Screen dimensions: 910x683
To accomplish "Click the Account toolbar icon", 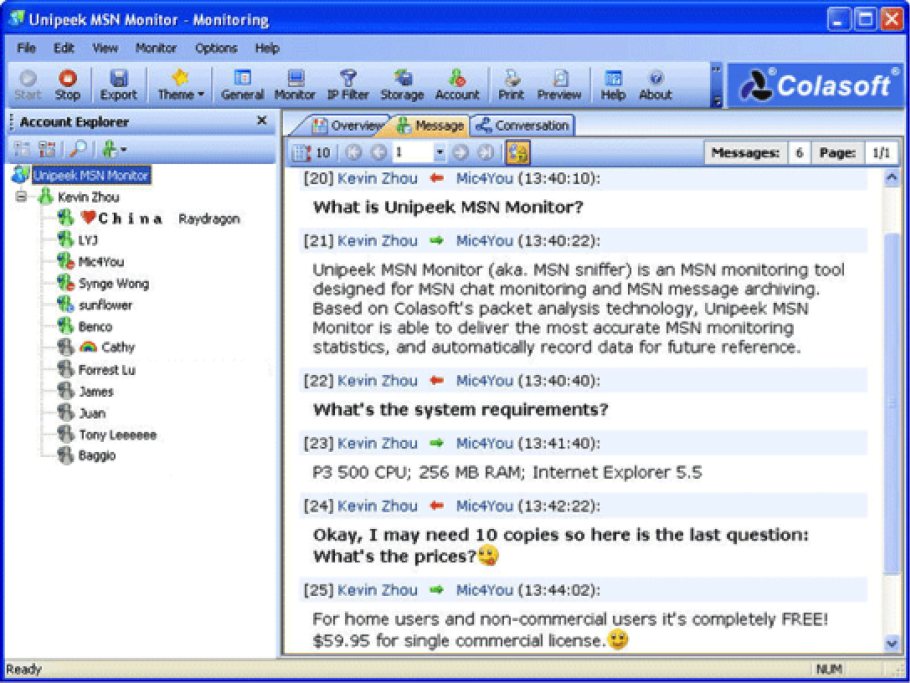I will 457,85.
